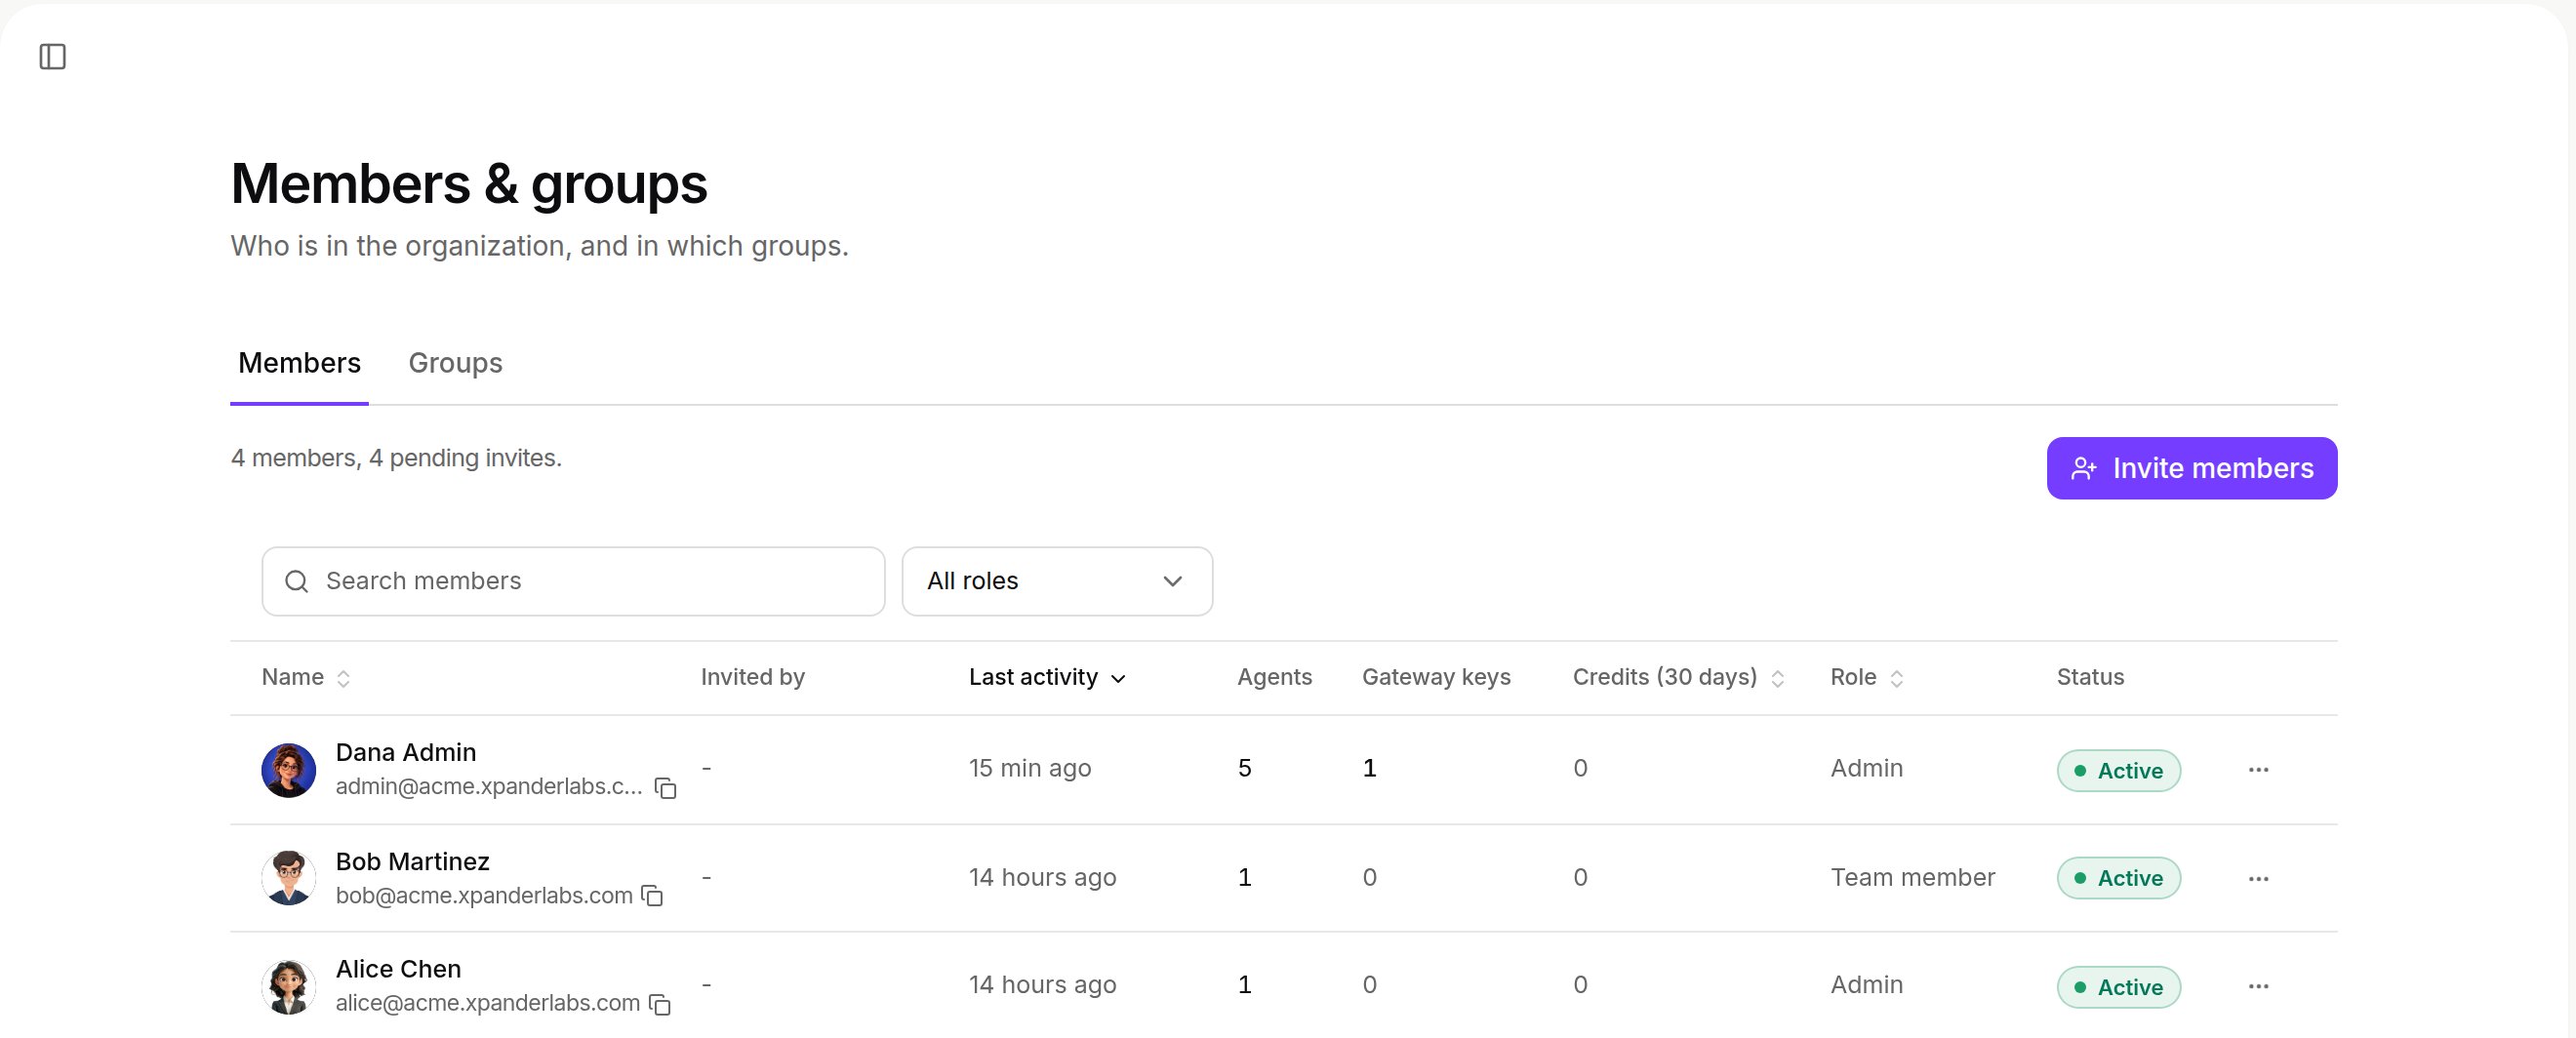Open more options for Alice Chen

pos(2258,986)
